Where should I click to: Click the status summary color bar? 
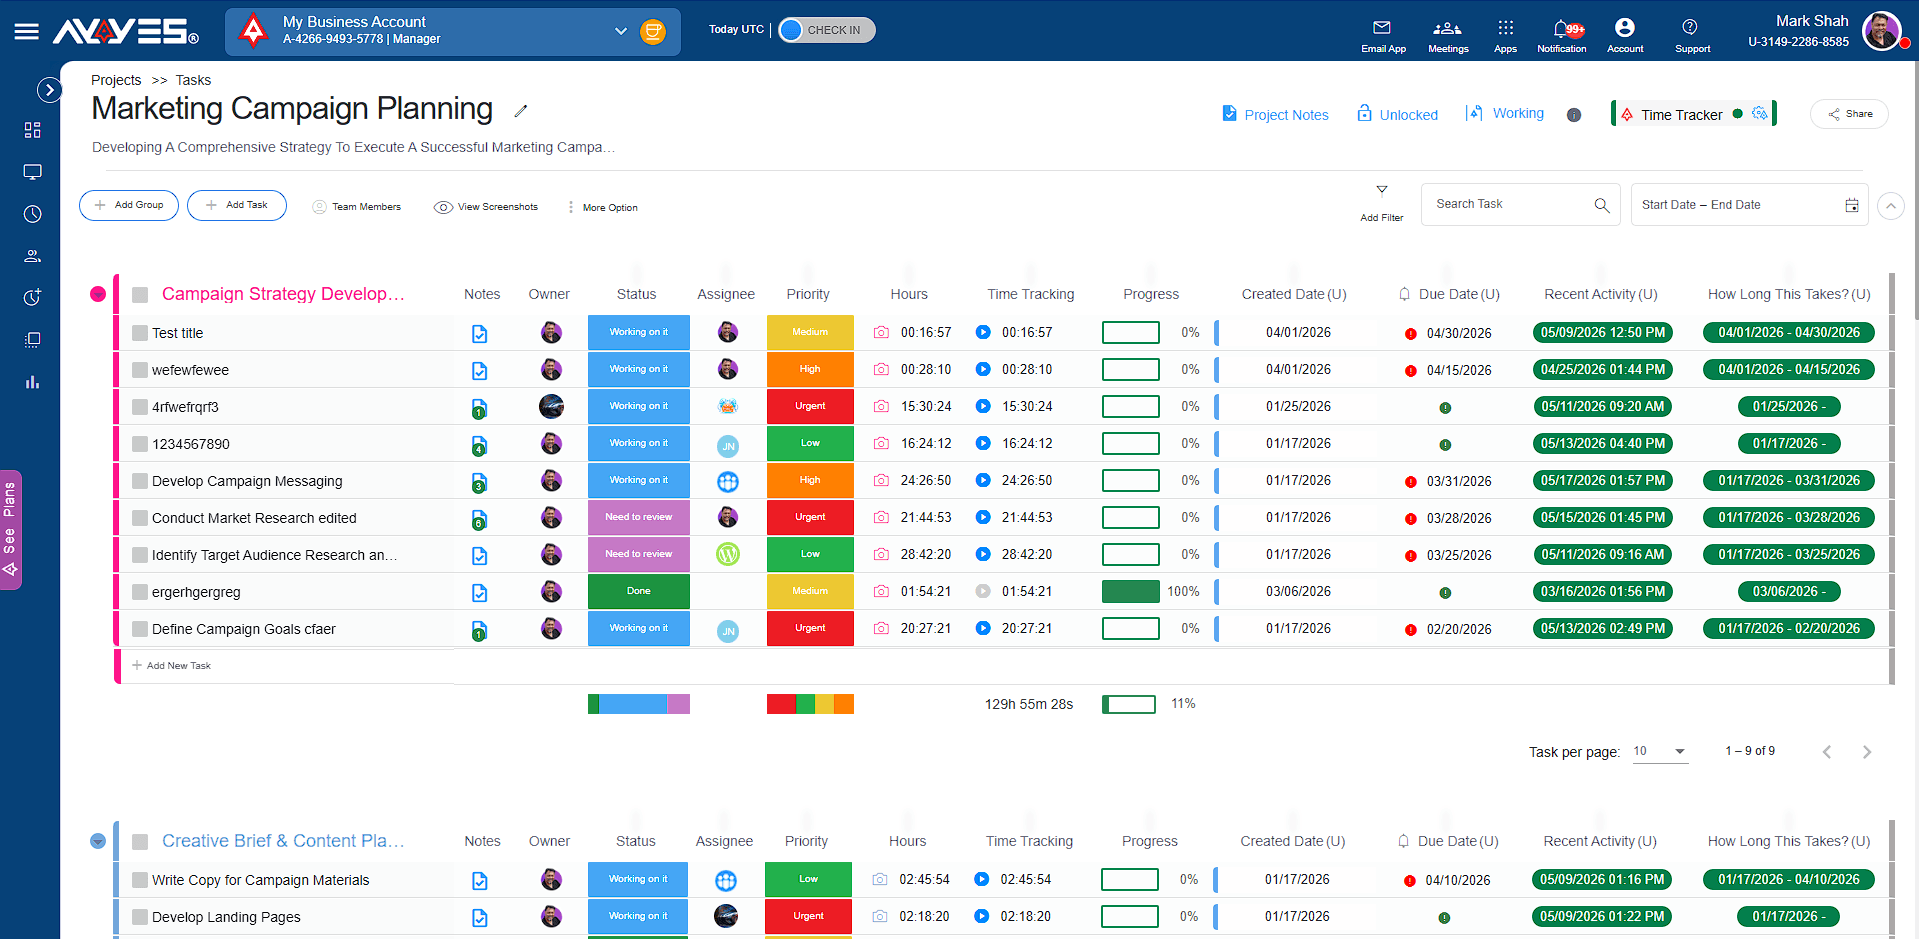point(639,704)
